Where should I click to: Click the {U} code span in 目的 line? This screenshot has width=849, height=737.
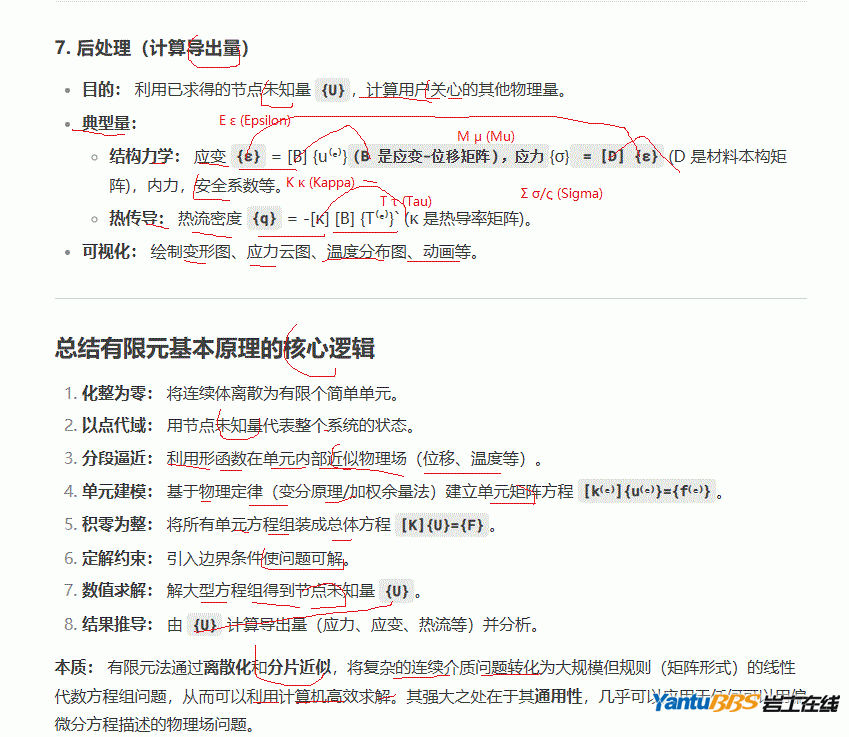332,90
